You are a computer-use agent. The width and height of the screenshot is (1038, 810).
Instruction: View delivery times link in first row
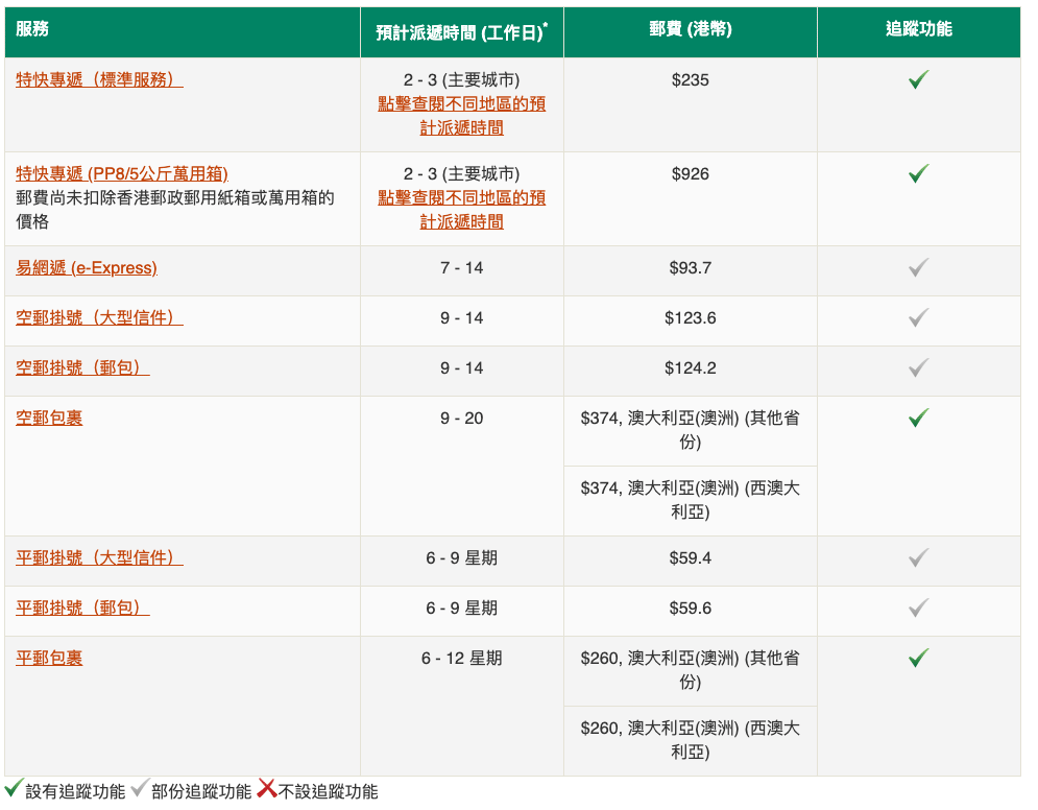coord(461,116)
